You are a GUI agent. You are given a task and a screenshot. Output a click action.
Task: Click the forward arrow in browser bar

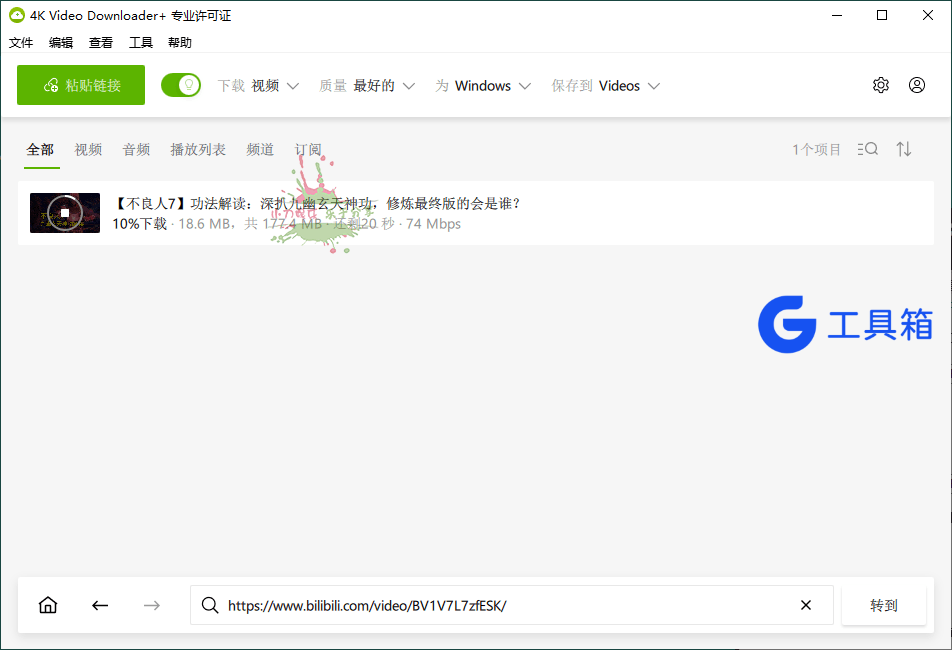152,605
